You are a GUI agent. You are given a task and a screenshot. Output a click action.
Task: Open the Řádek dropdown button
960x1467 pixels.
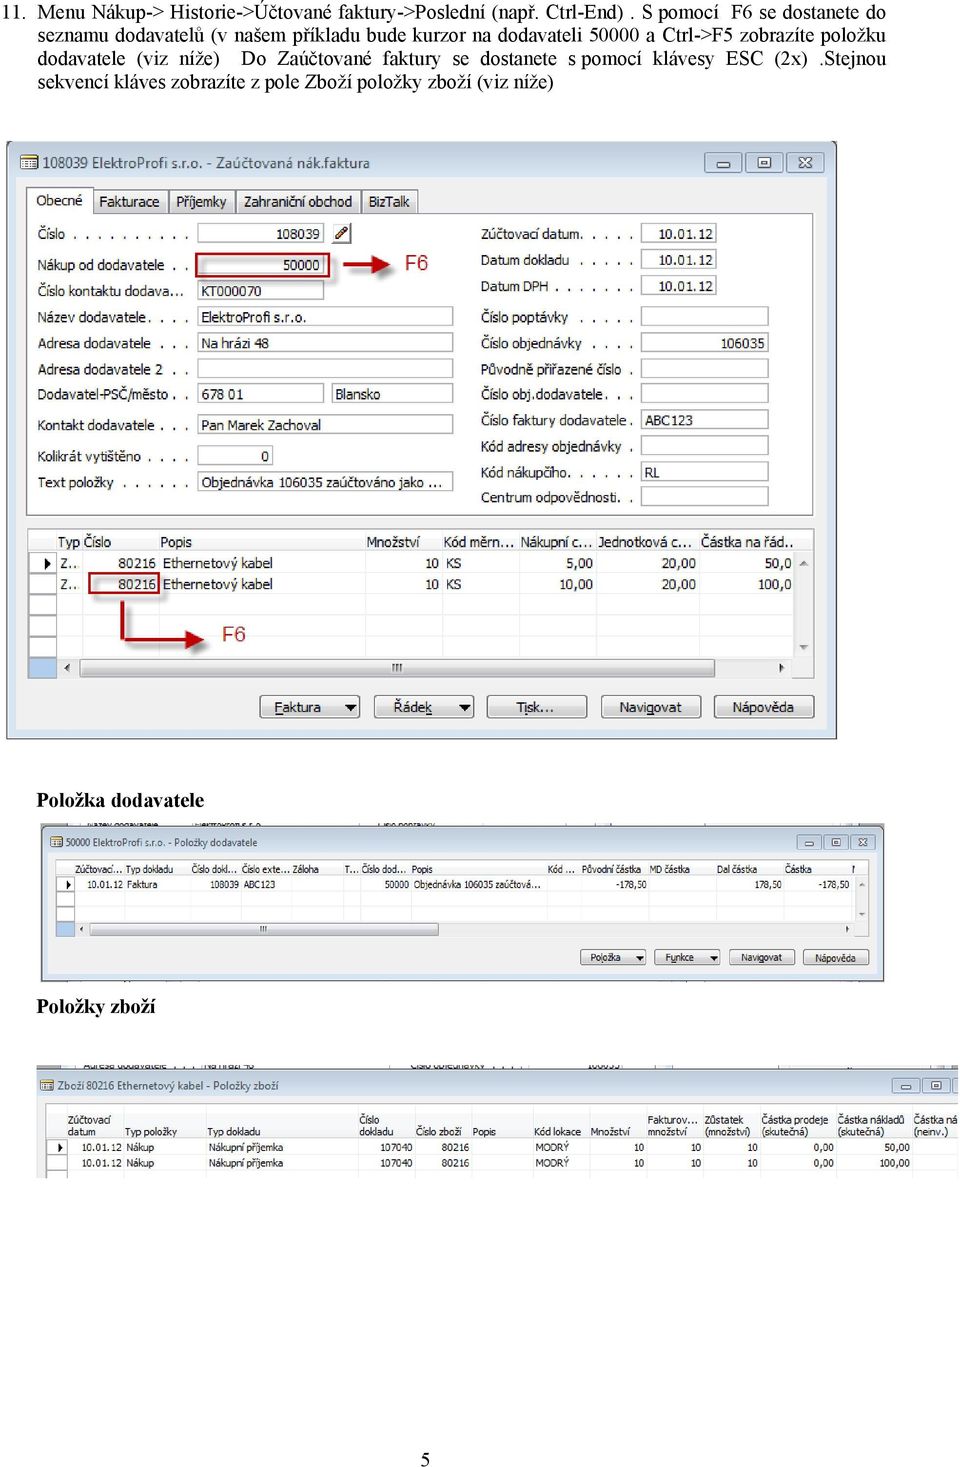coord(423,707)
